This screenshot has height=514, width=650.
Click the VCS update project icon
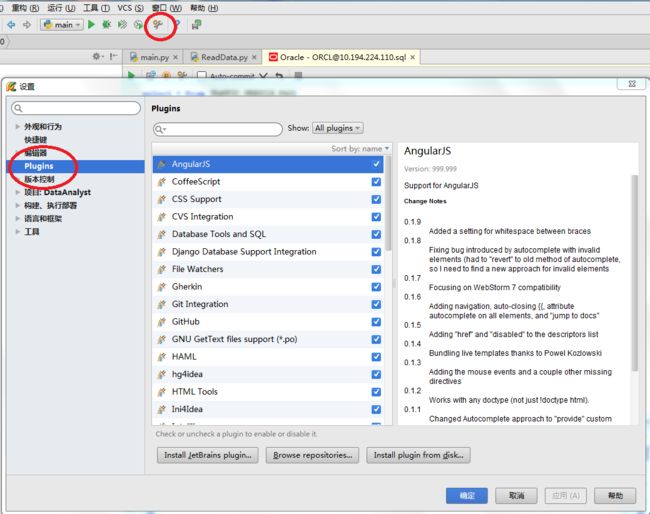pos(196,25)
